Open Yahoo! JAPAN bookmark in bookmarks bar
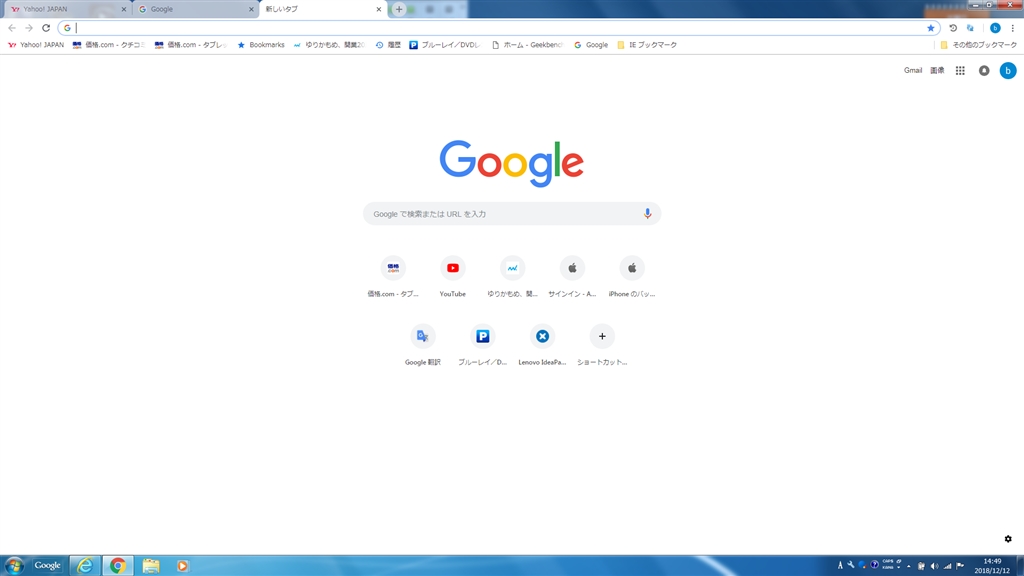The height and width of the screenshot is (576, 1024). 36,45
